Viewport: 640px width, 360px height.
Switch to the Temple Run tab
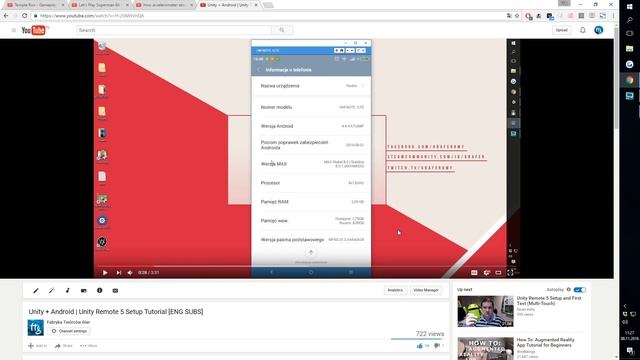point(34,5)
